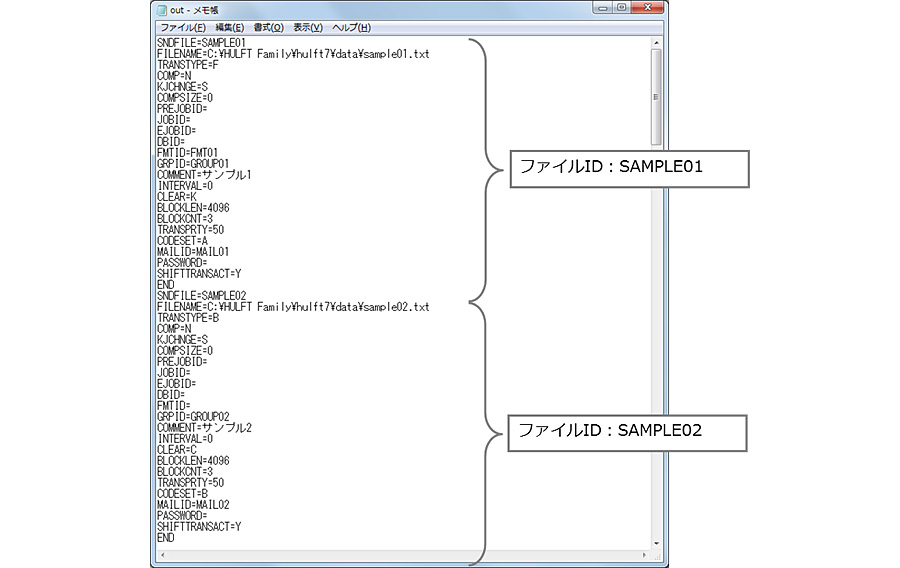Open the ファイル(F) menu
This screenshot has height=568, width=900.
pyautogui.click(x=182, y=27)
